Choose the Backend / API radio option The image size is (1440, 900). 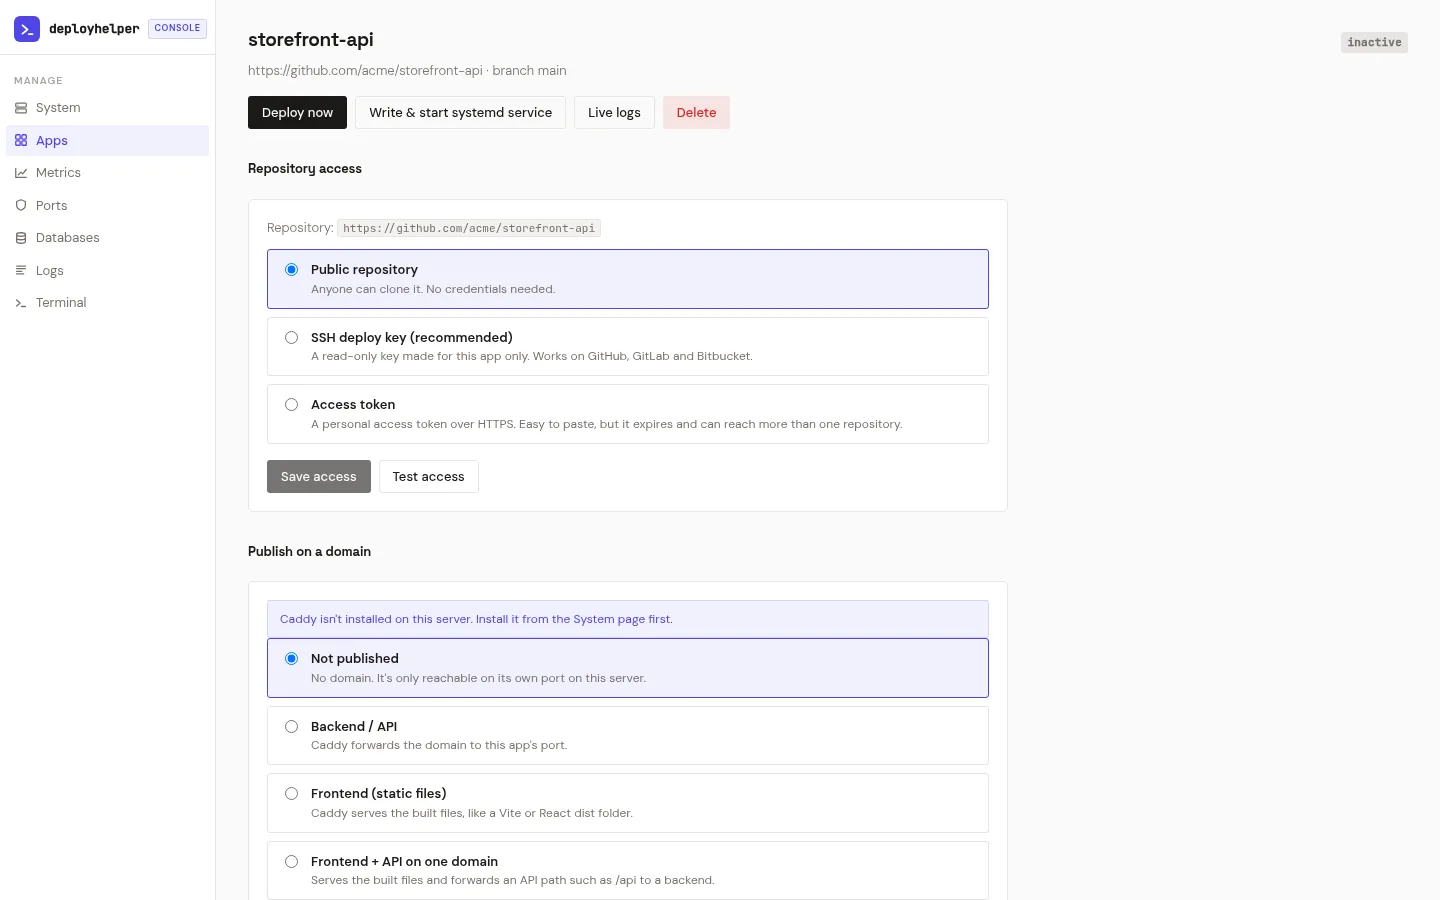292,727
